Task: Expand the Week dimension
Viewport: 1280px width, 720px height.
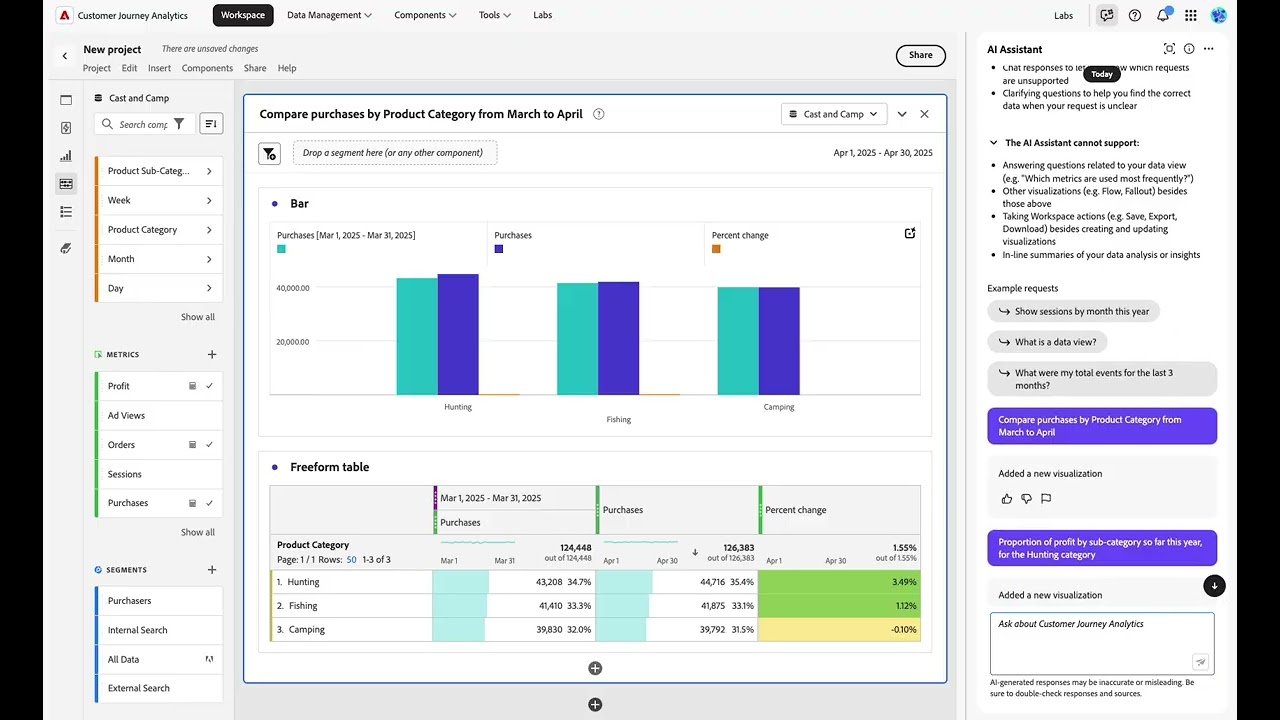Action: click(209, 200)
